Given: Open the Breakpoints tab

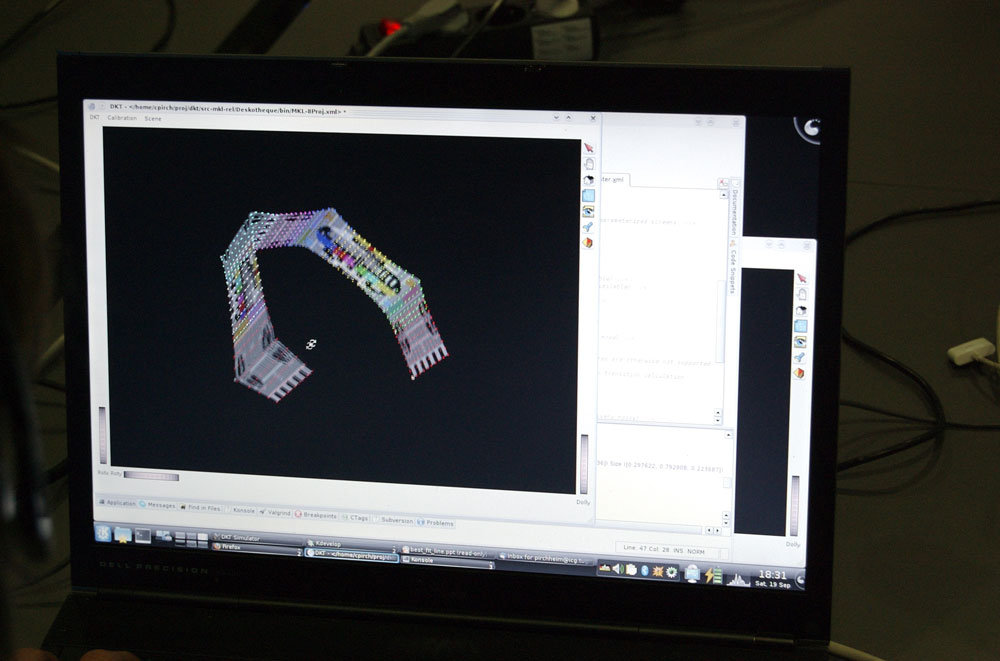Looking at the screenshot, I should click(x=316, y=515).
